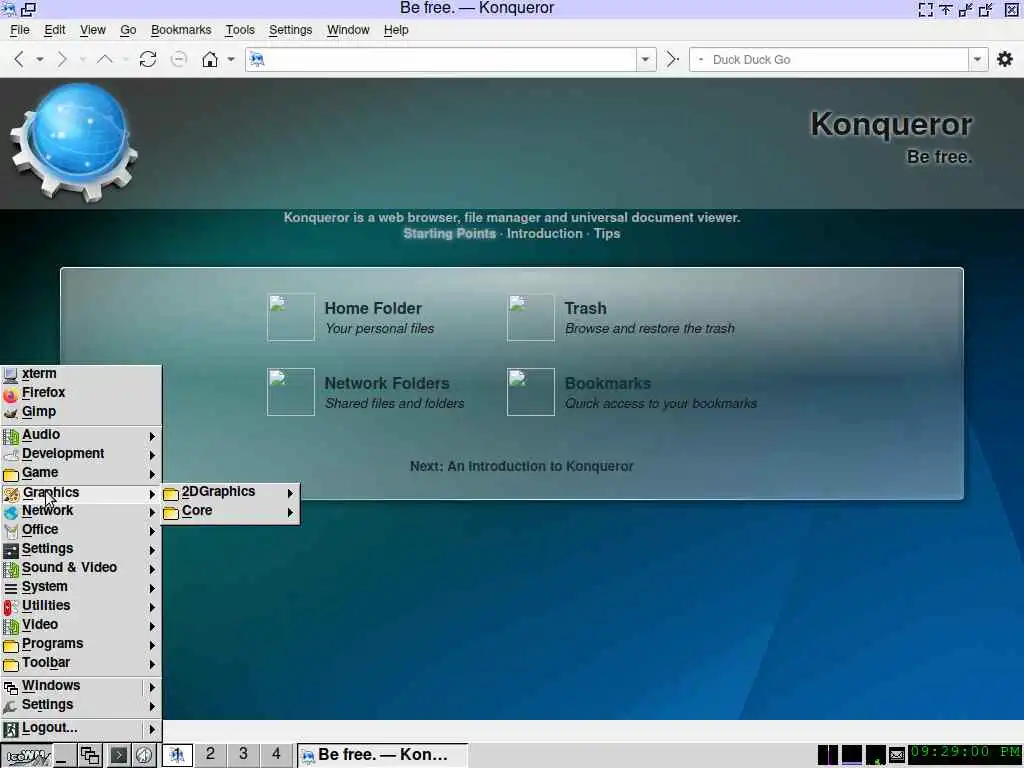Open the Bookmarks thumbnail icon

(x=531, y=392)
